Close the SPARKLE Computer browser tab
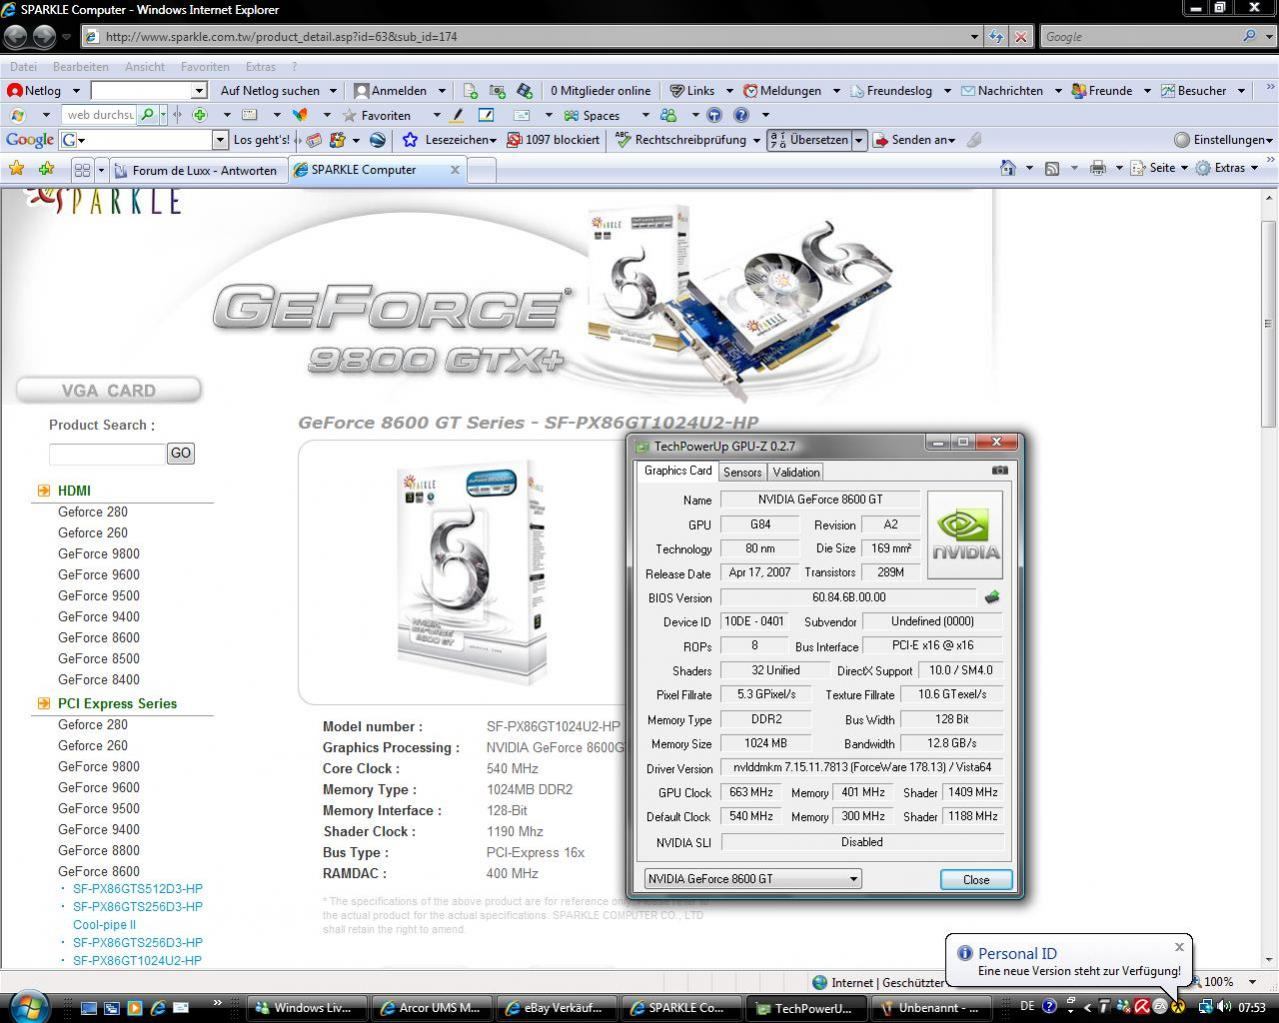This screenshot has height=1023, width=1279. [x=455, y=169]
